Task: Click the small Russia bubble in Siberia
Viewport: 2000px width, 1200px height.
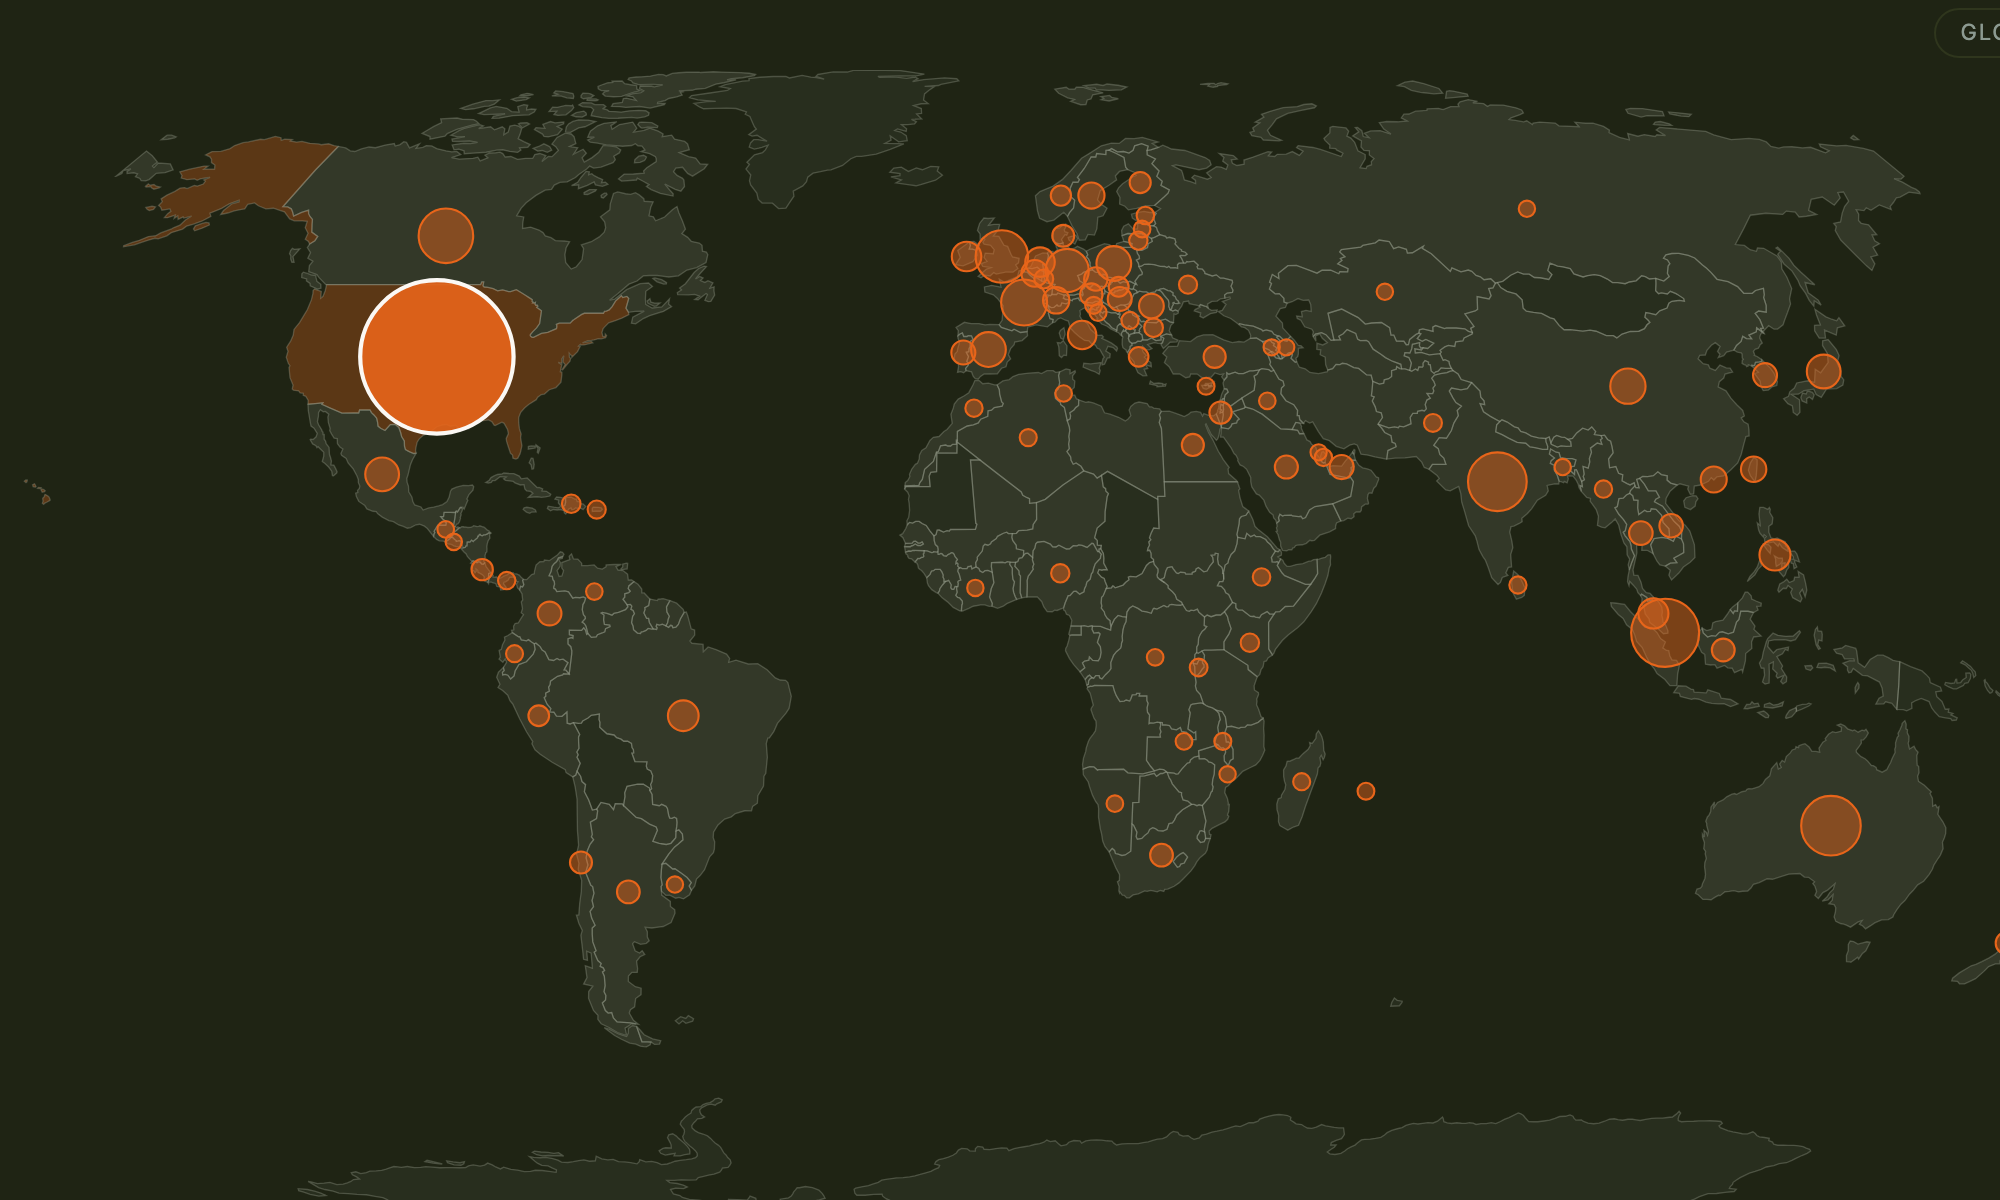Action: point(1526,209)
